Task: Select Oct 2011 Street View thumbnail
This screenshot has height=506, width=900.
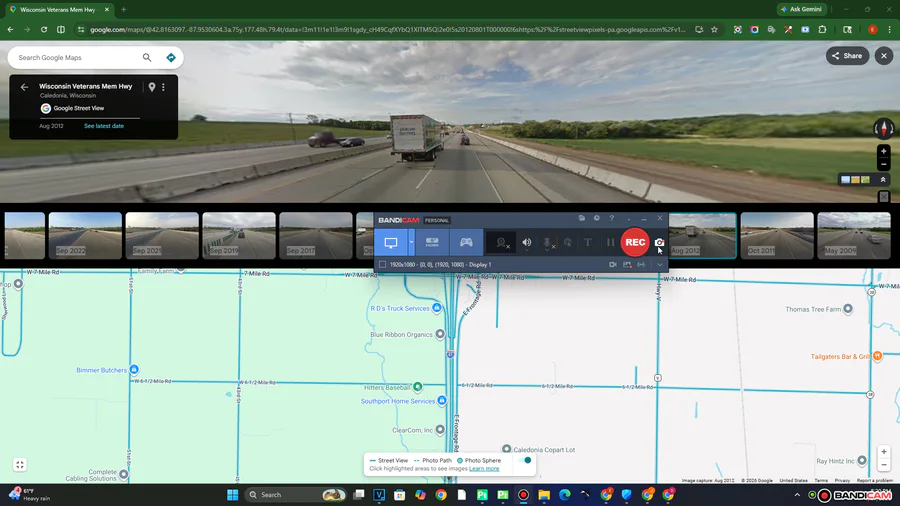Action: point(777,236)
